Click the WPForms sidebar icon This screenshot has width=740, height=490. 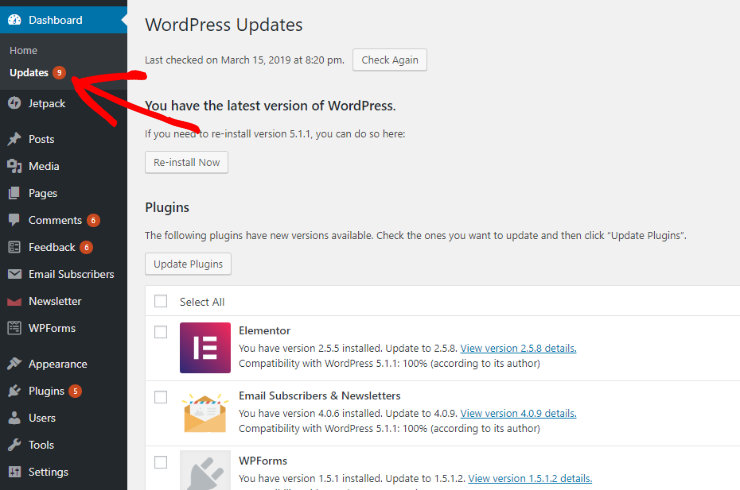[x=15, y=328]
